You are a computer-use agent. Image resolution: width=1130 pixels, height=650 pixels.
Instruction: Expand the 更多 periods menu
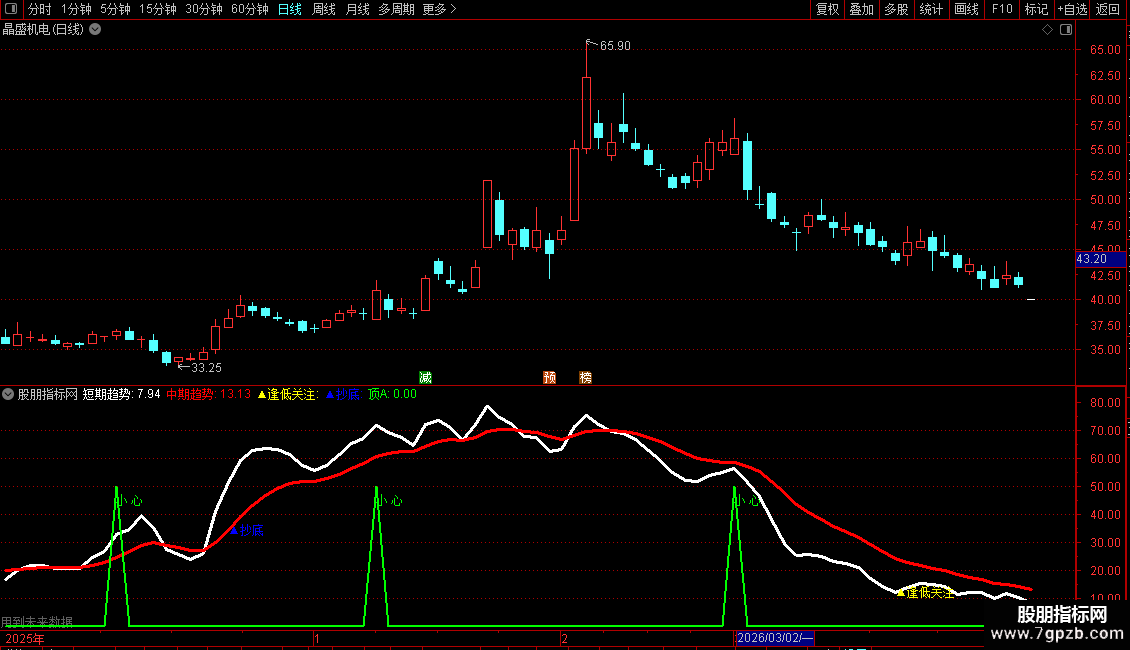[439, 10]
